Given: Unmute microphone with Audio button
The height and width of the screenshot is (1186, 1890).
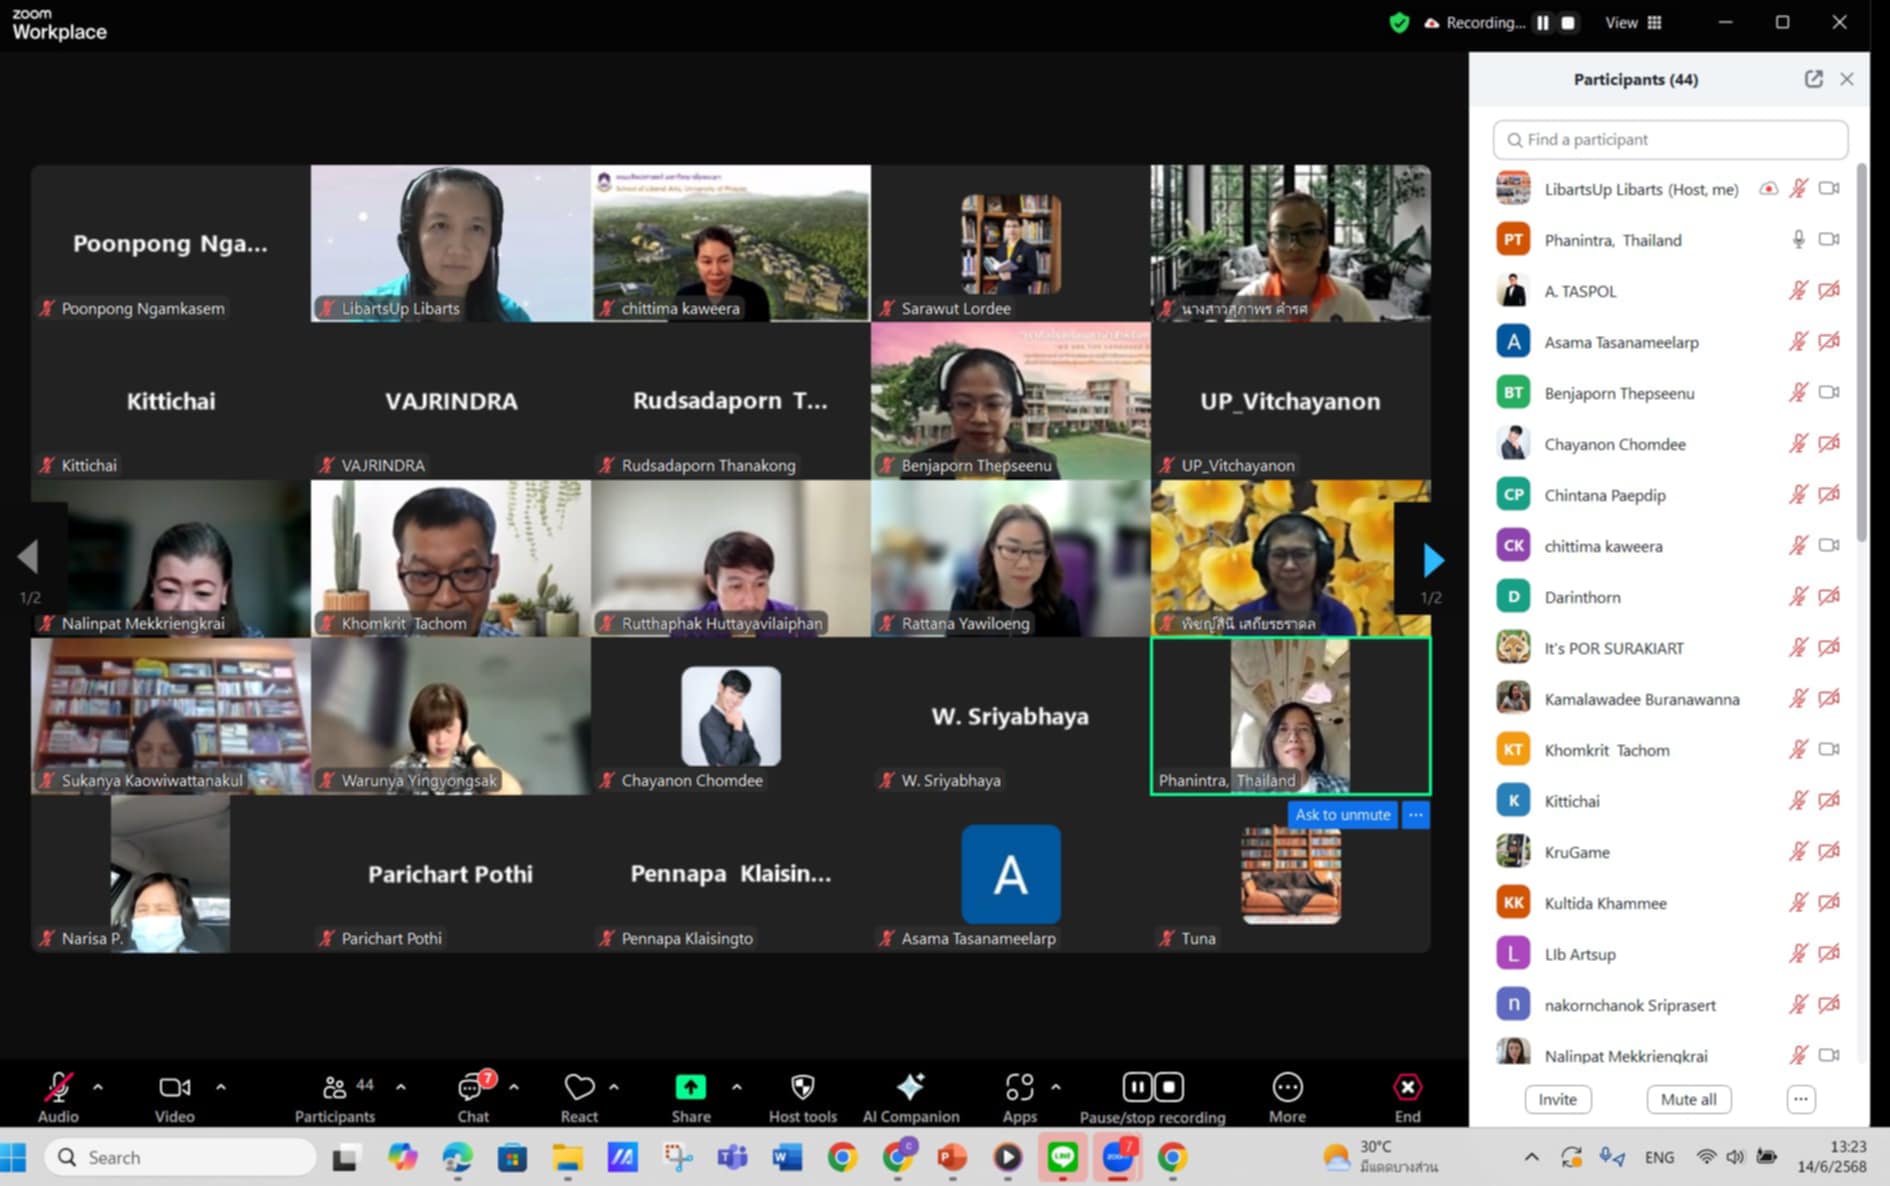Looking at the screenshot, I should click(x=58, y=1088).
